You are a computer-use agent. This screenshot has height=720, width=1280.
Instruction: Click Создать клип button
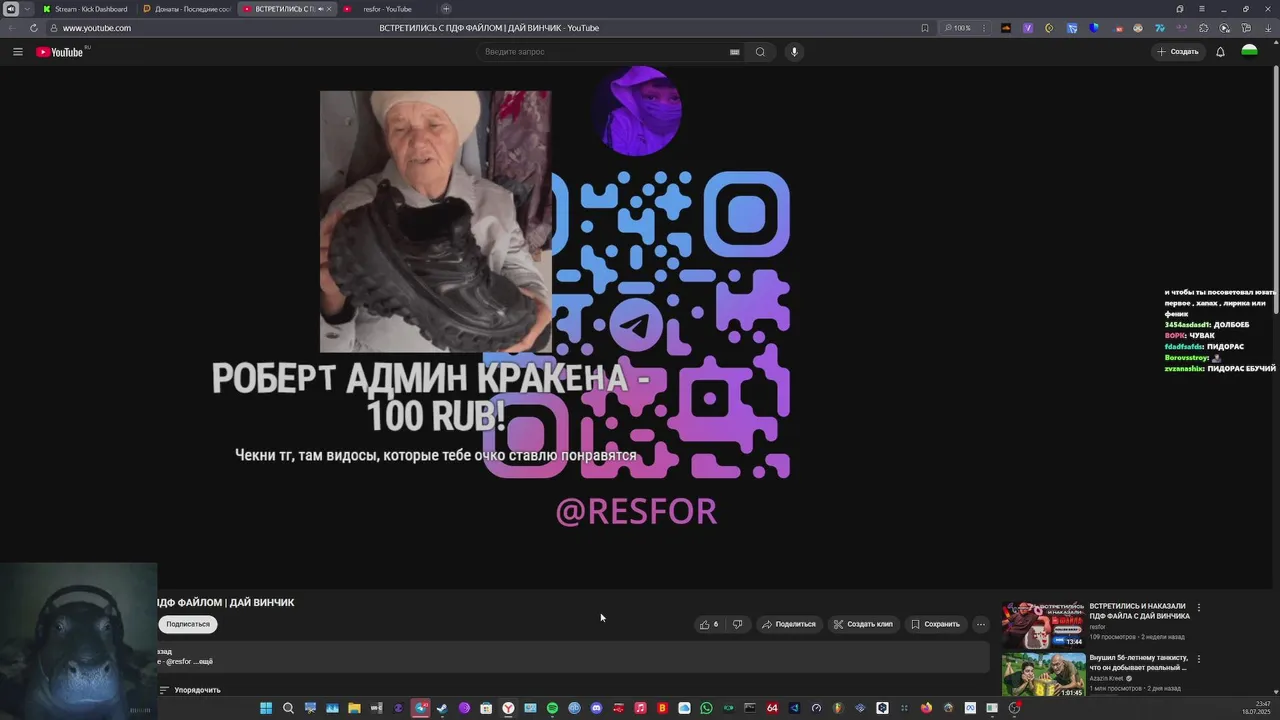[863, 624]
